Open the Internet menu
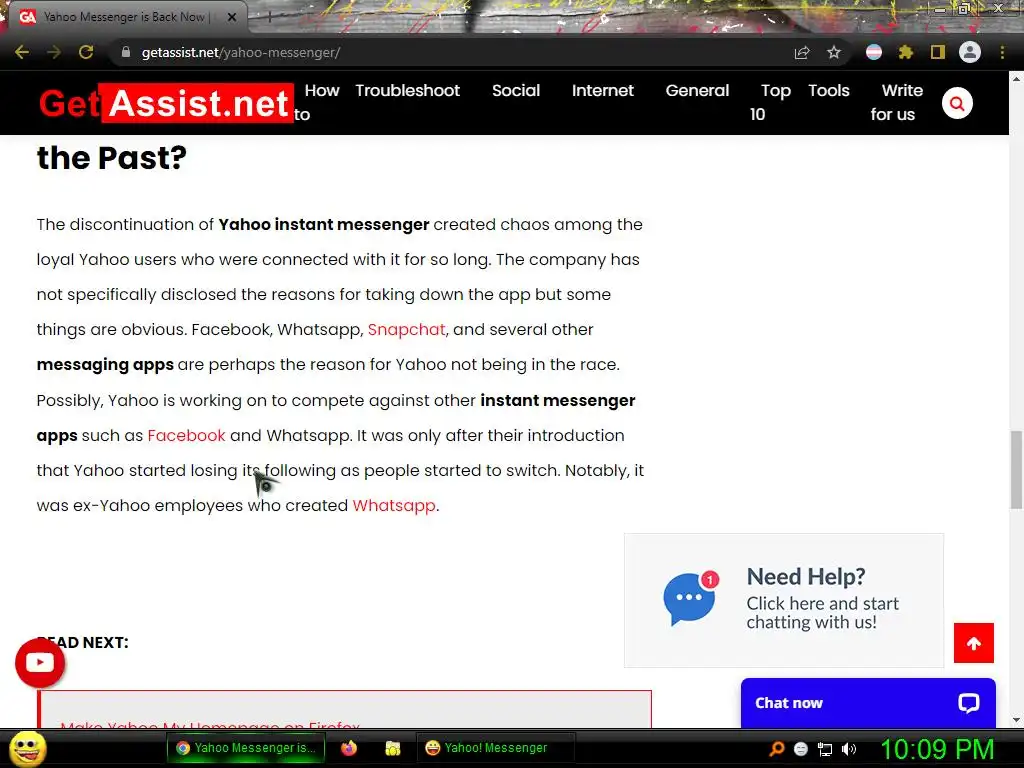The height and width of the screenshot is (768, 1024). pyautogui.click(x=603, y=91)
